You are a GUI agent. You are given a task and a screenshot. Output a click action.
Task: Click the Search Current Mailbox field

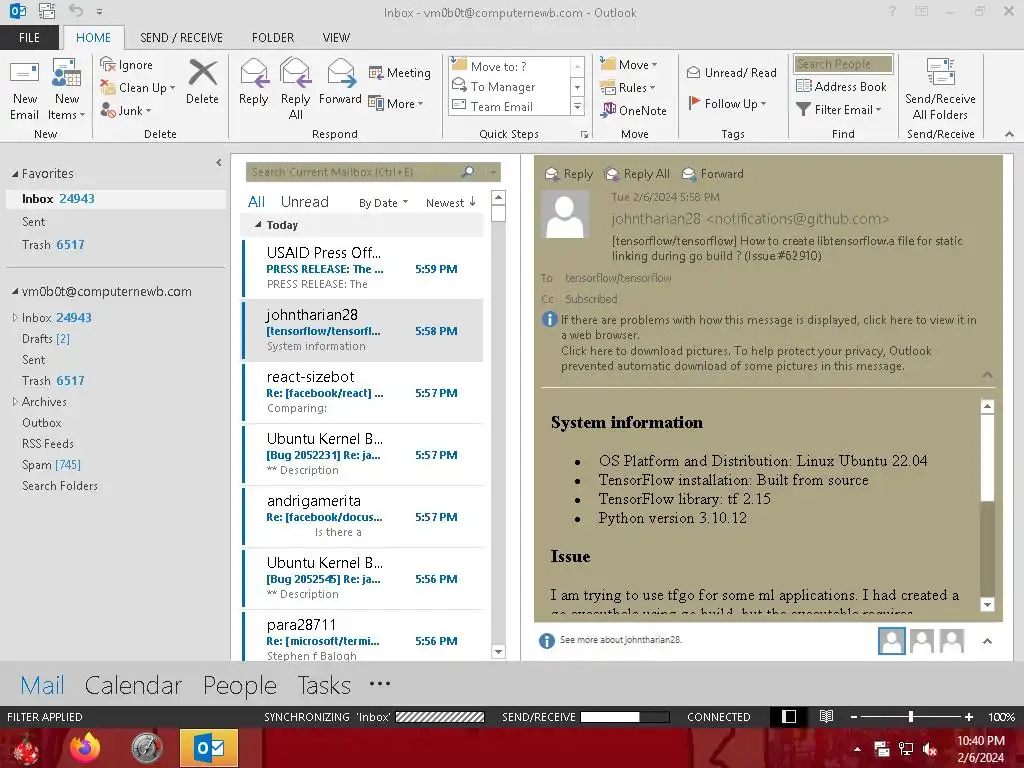[x=353, y=172]
